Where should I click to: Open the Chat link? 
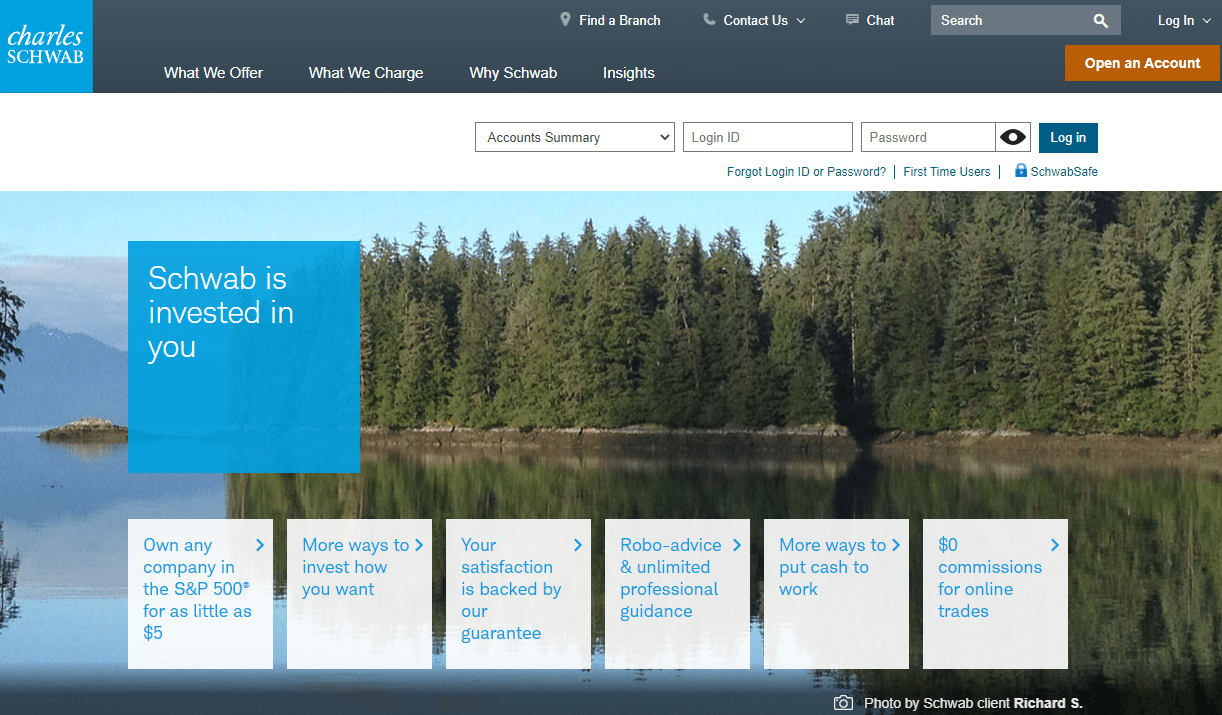tap(881, 20)
